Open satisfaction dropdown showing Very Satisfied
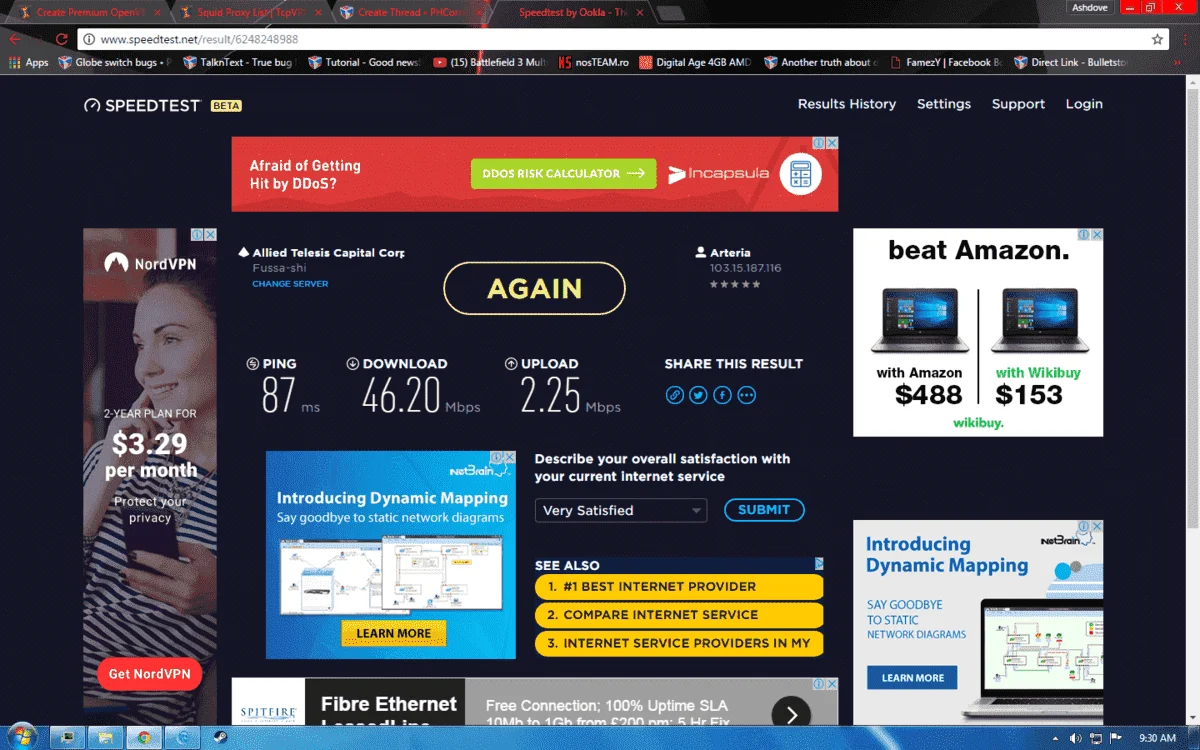1200x750 pixels. point(621,510)
